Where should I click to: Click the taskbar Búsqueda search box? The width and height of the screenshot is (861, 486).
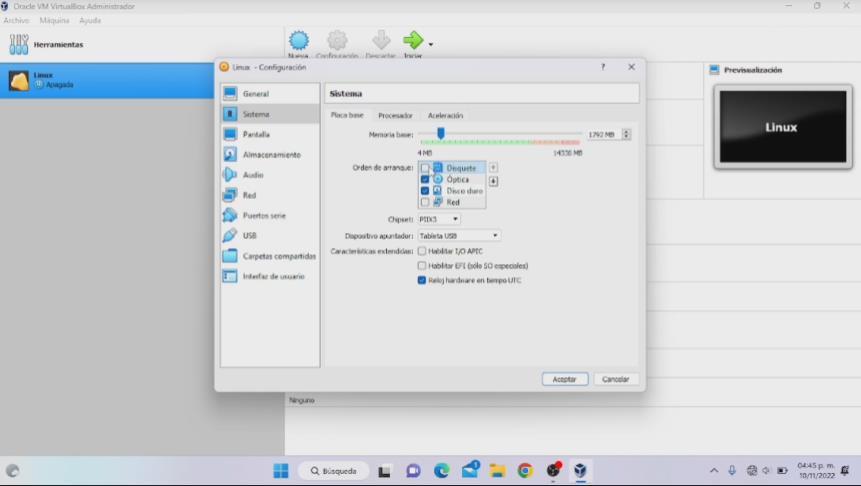click(333, 471)
